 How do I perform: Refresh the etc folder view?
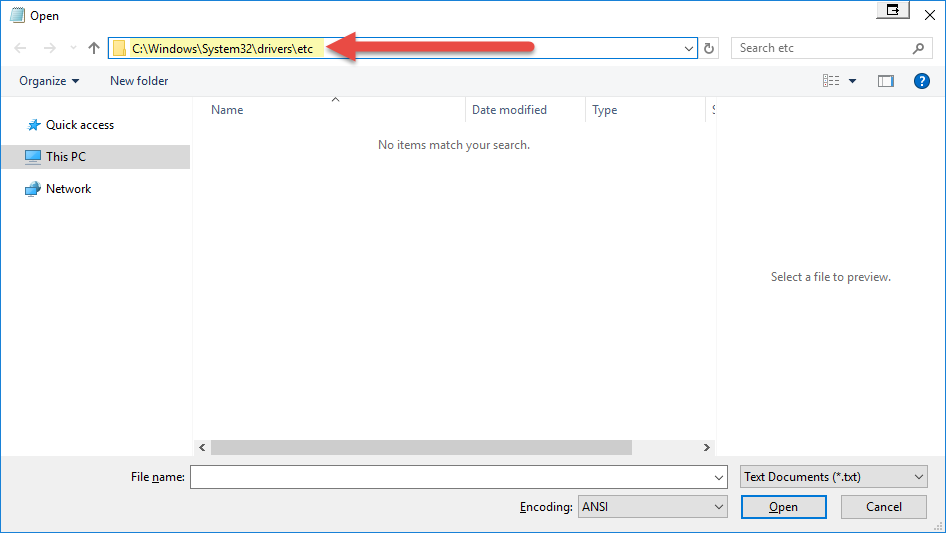pos(709,48)
